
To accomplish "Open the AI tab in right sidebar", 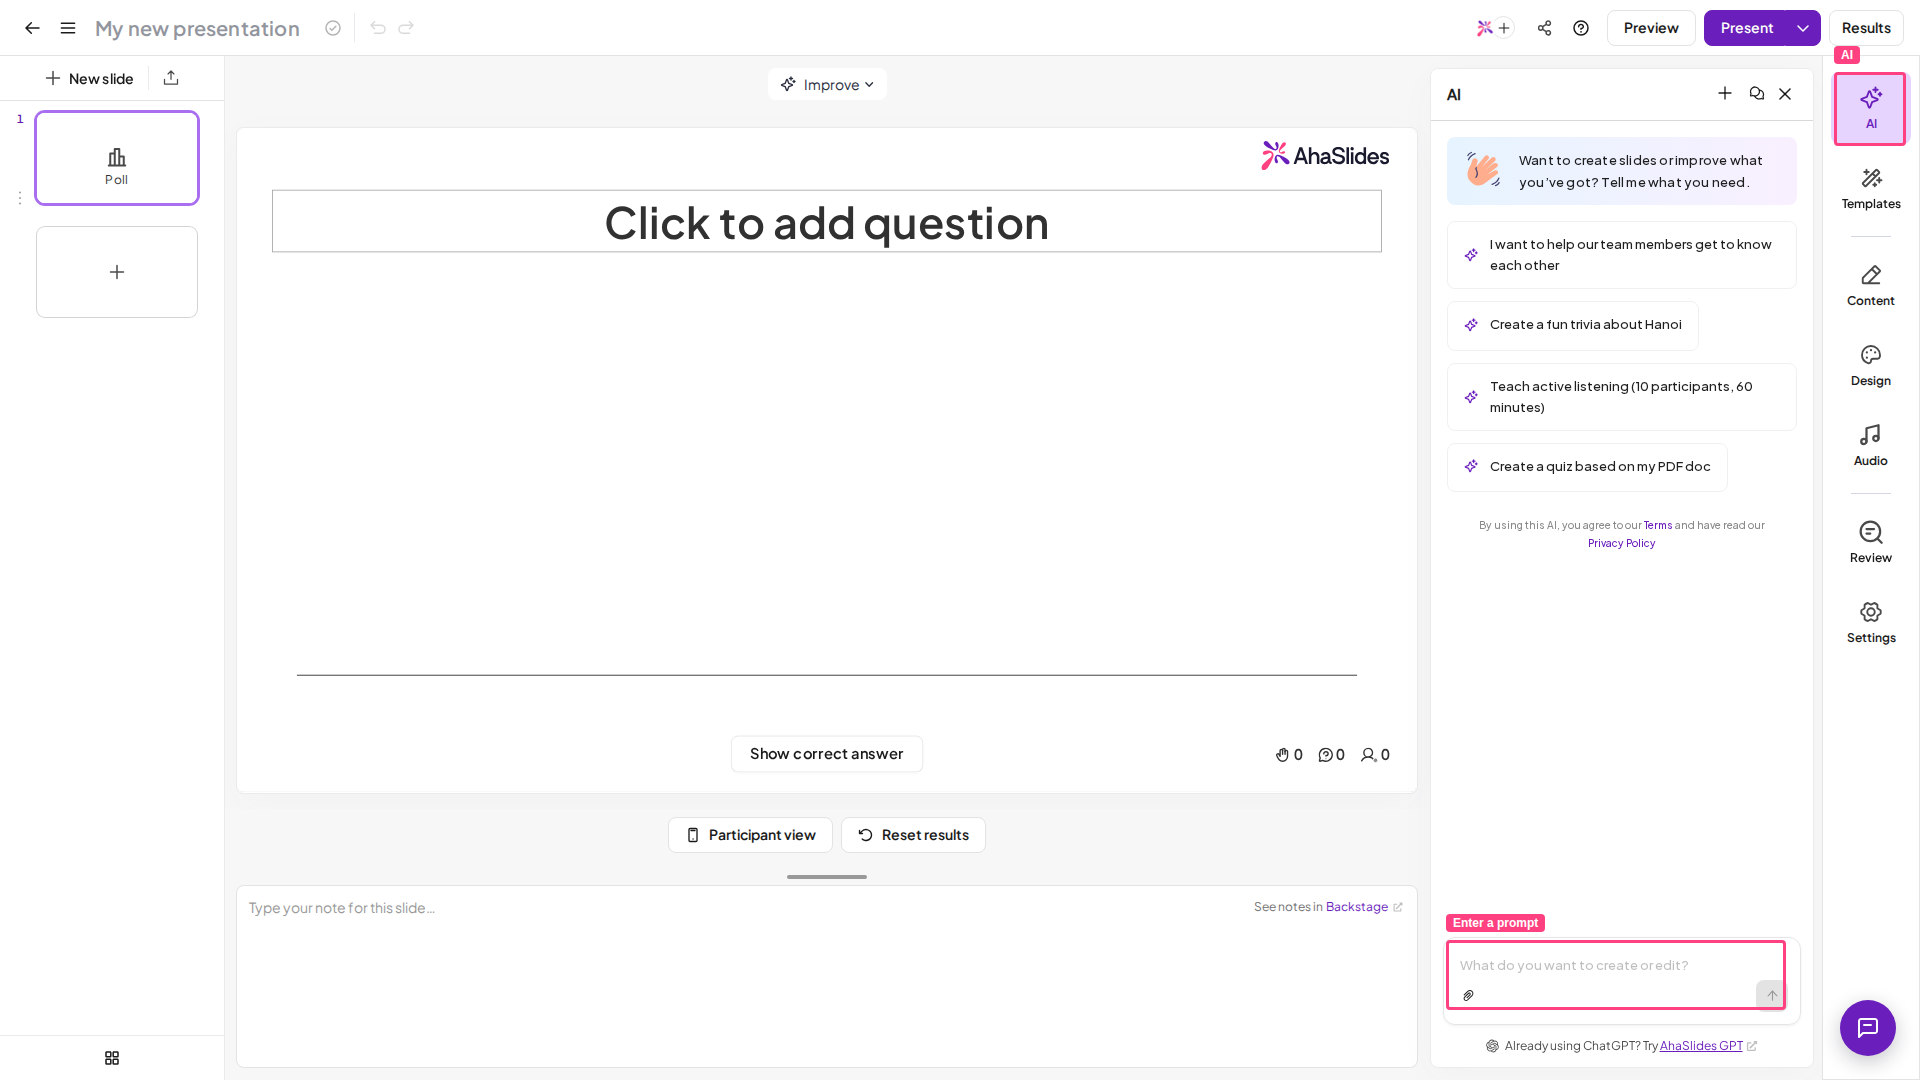I will 1870,109.
